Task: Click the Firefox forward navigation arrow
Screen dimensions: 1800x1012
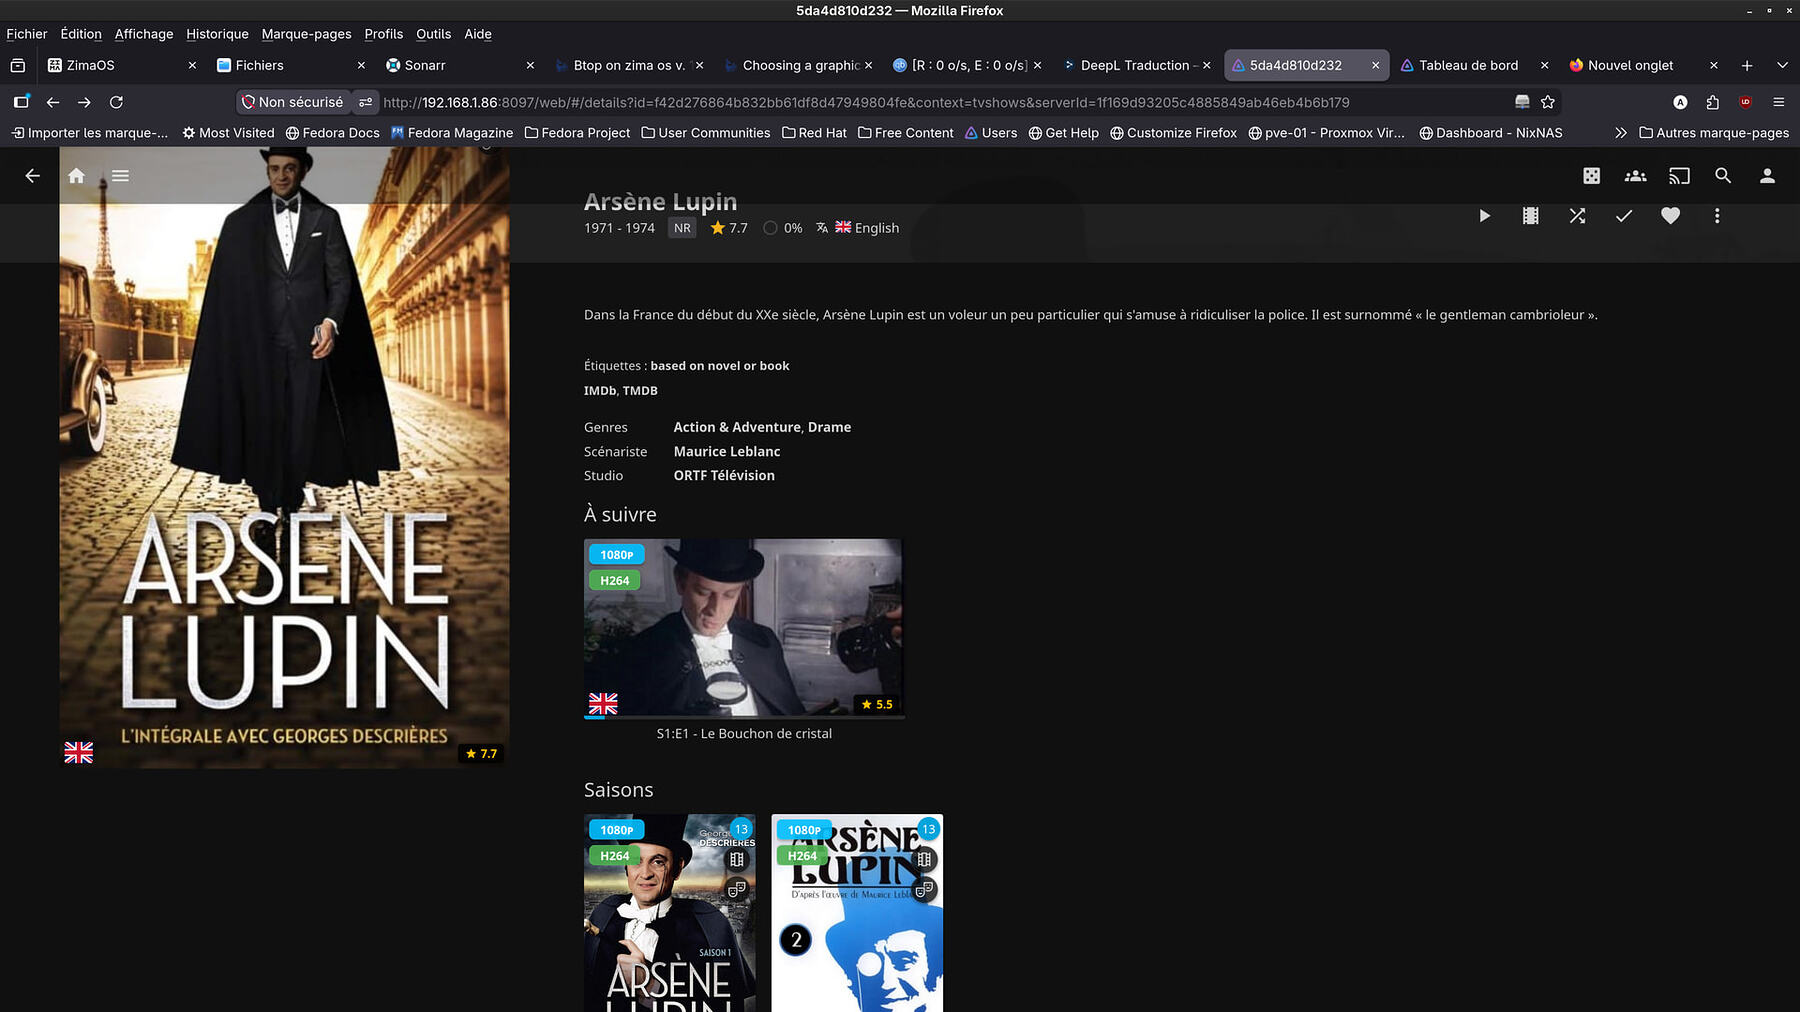Action: coord(85,102)
